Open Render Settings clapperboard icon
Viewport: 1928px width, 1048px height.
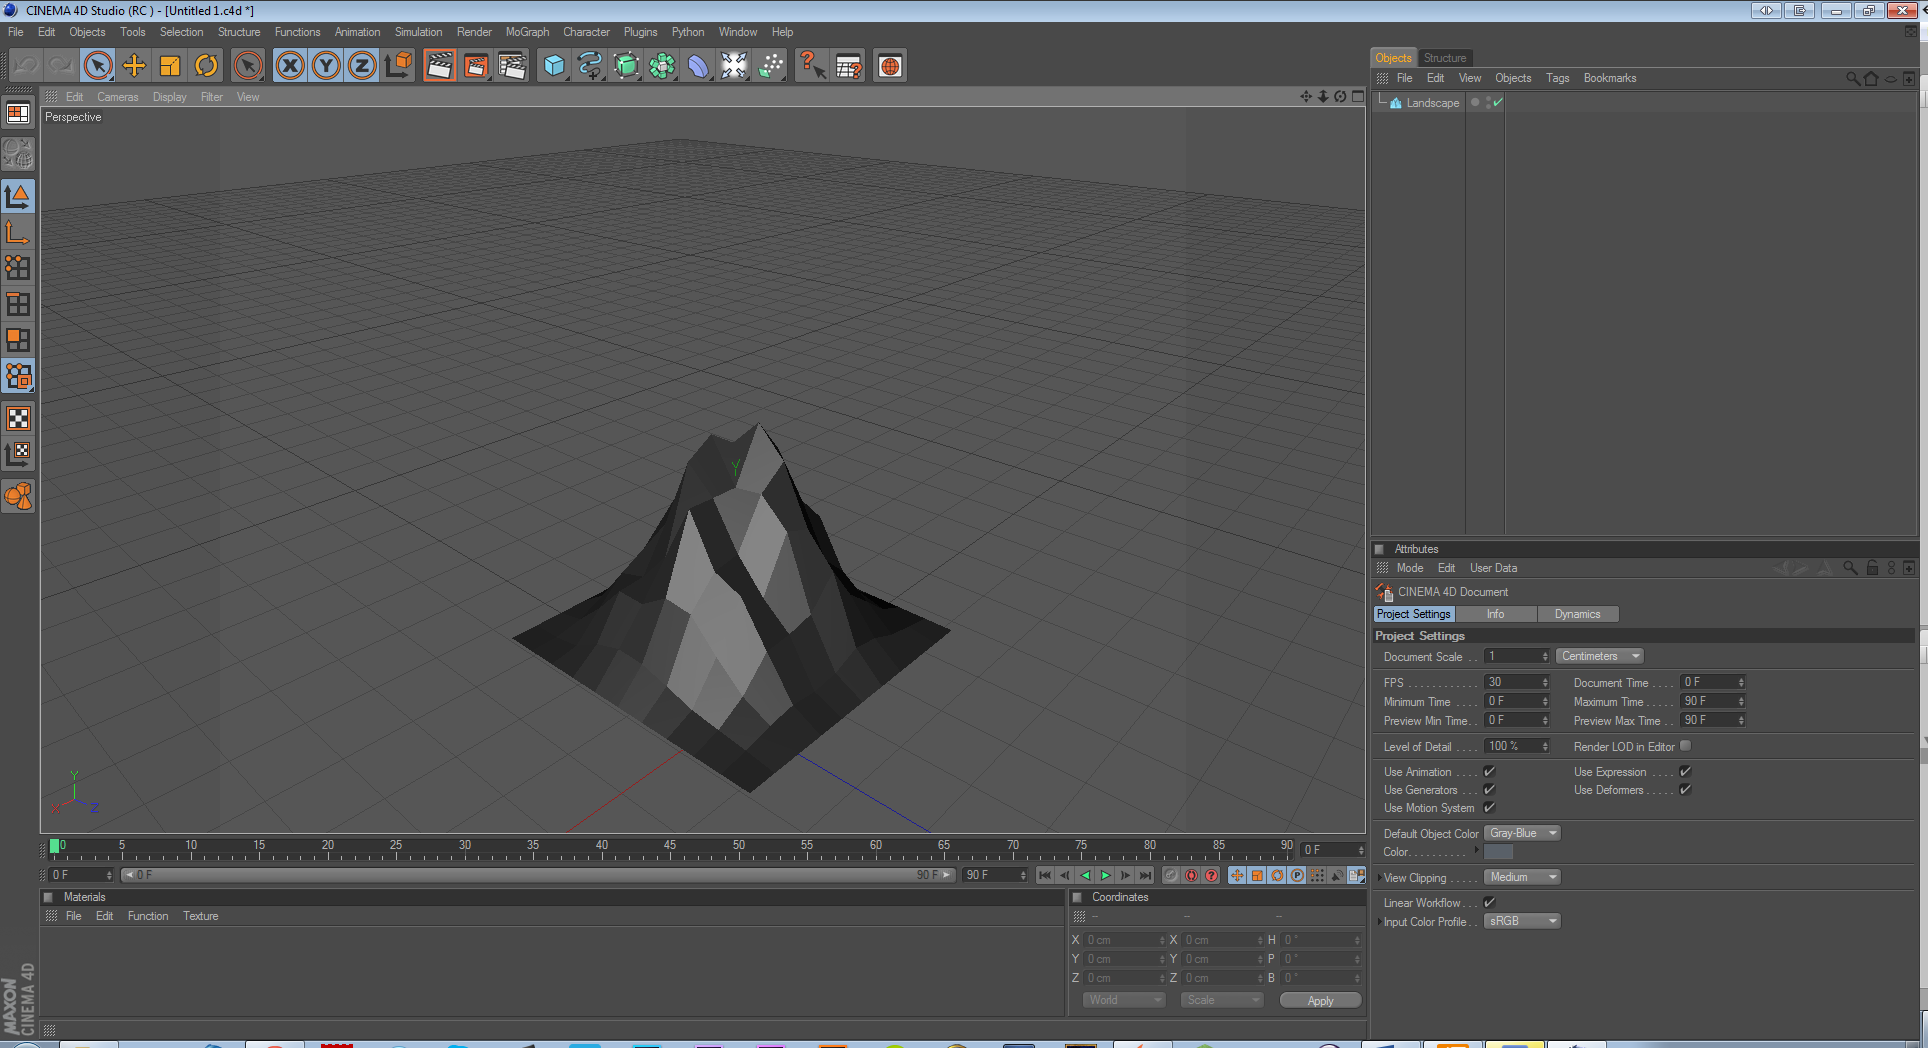pyautogui.click(x=512, y=66)
